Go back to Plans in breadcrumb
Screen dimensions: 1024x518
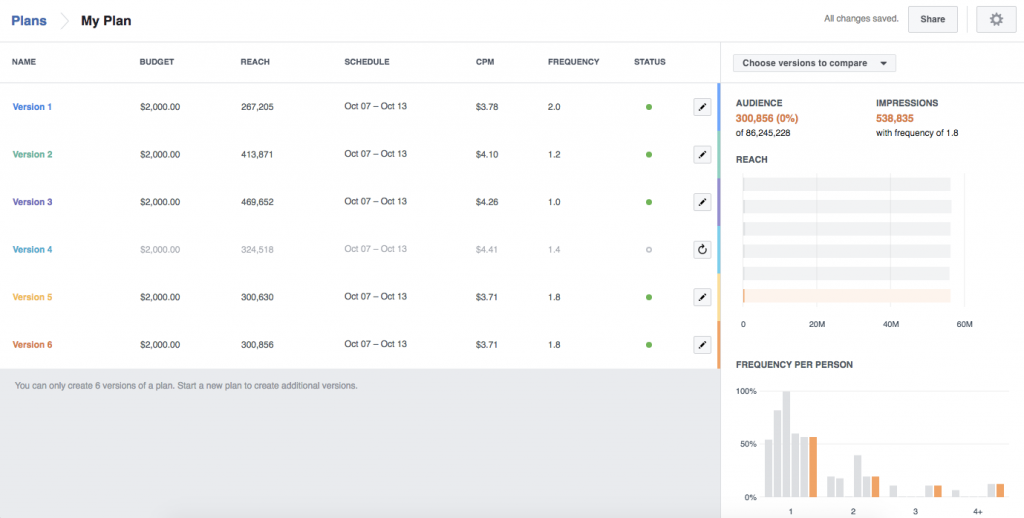pyautogui.click(x=29, y=20)
